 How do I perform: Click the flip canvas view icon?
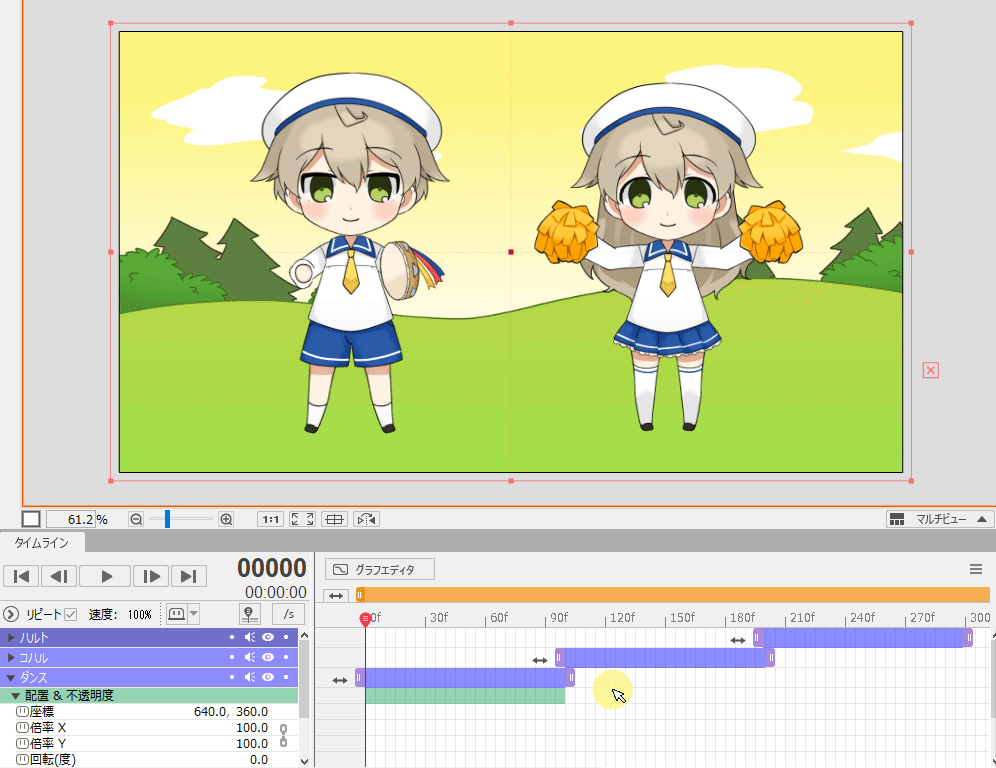(x=367, y=519)
